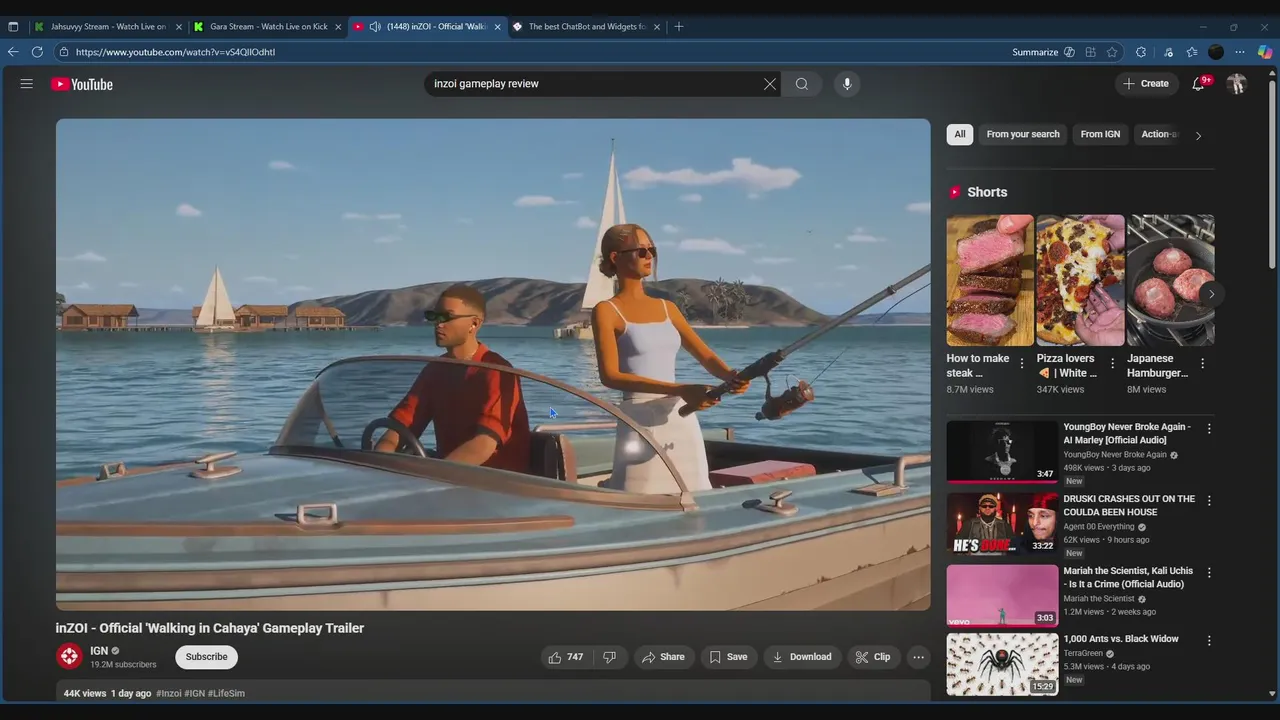Dislike the video with thumbs down
Image resolution: width=1280 pixels, height=720 pixels.
(609, 657)
